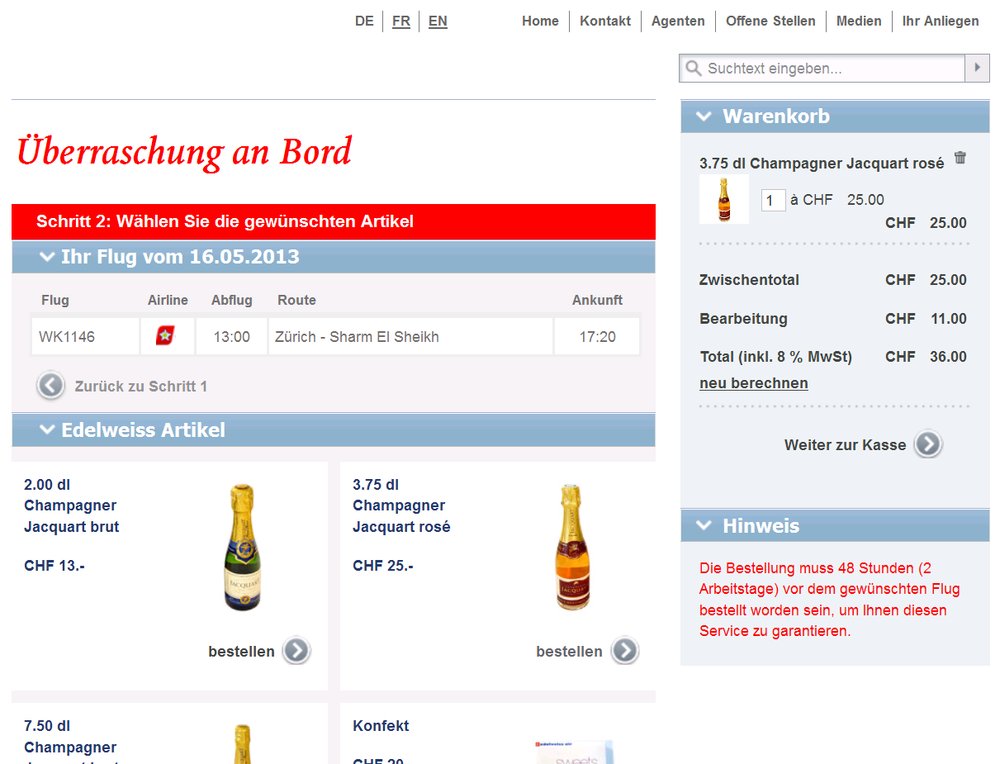Click price CHF 25.- in product list
This screenshot has width=1000, height=764.
[x=383, y=566]
